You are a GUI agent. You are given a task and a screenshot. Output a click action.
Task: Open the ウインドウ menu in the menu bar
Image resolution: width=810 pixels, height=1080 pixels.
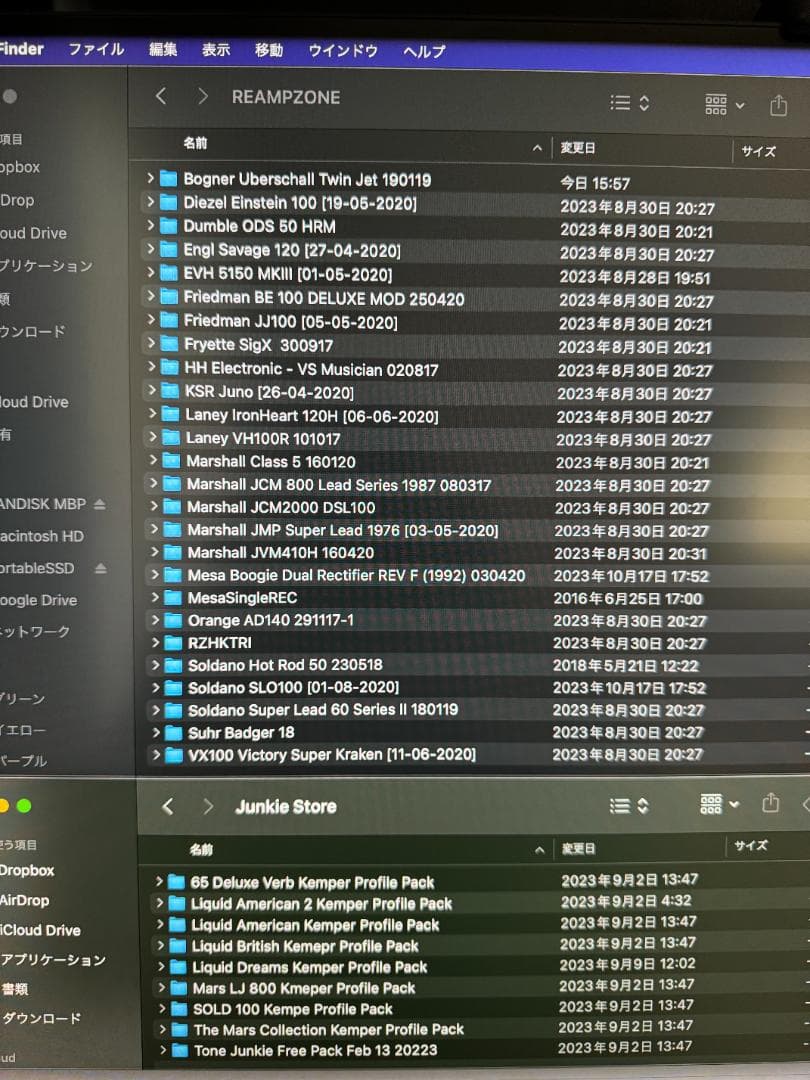(x=342, y=50)
